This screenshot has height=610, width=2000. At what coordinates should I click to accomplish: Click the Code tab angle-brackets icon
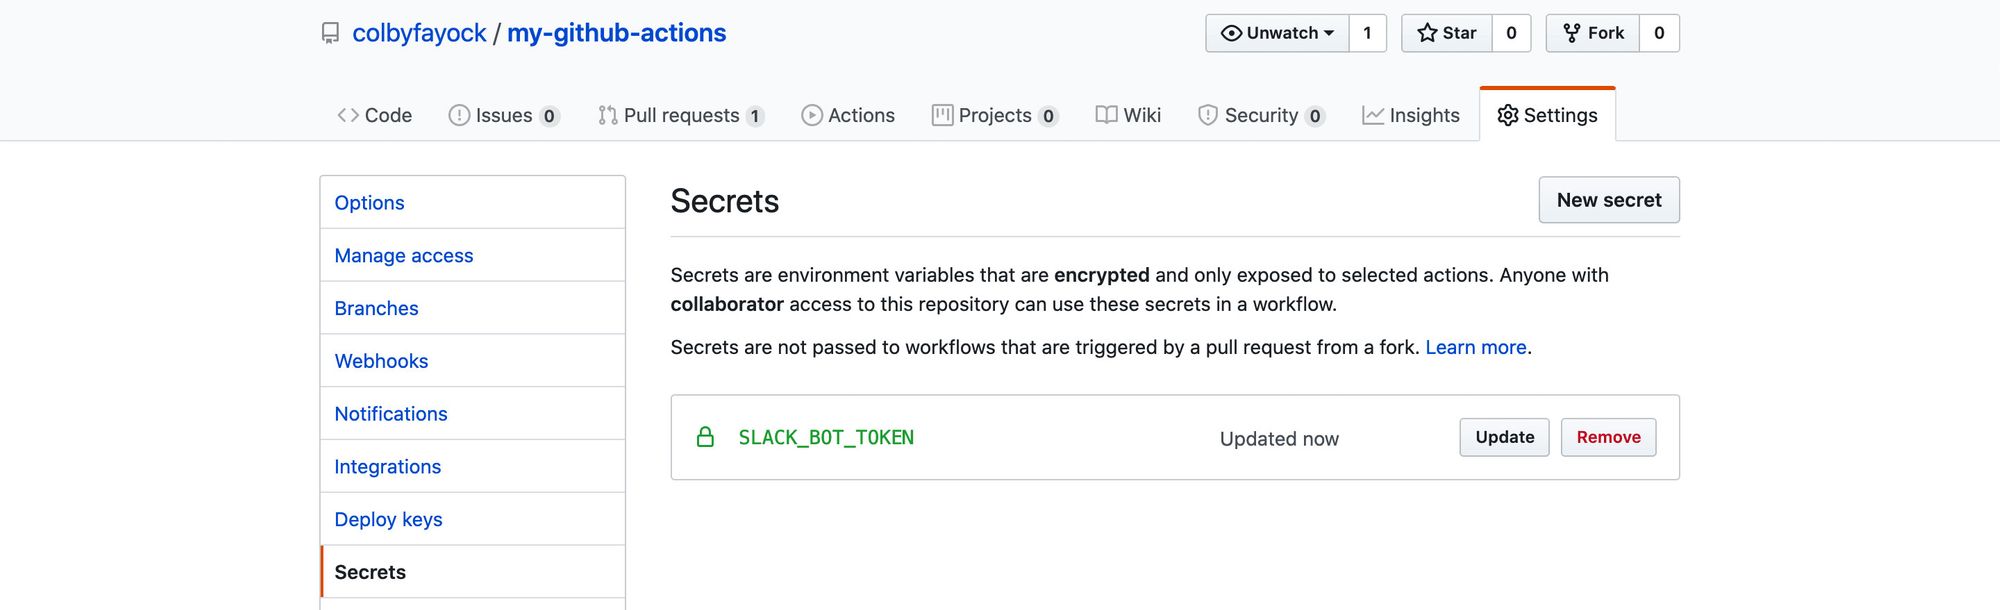pos(348,115)
